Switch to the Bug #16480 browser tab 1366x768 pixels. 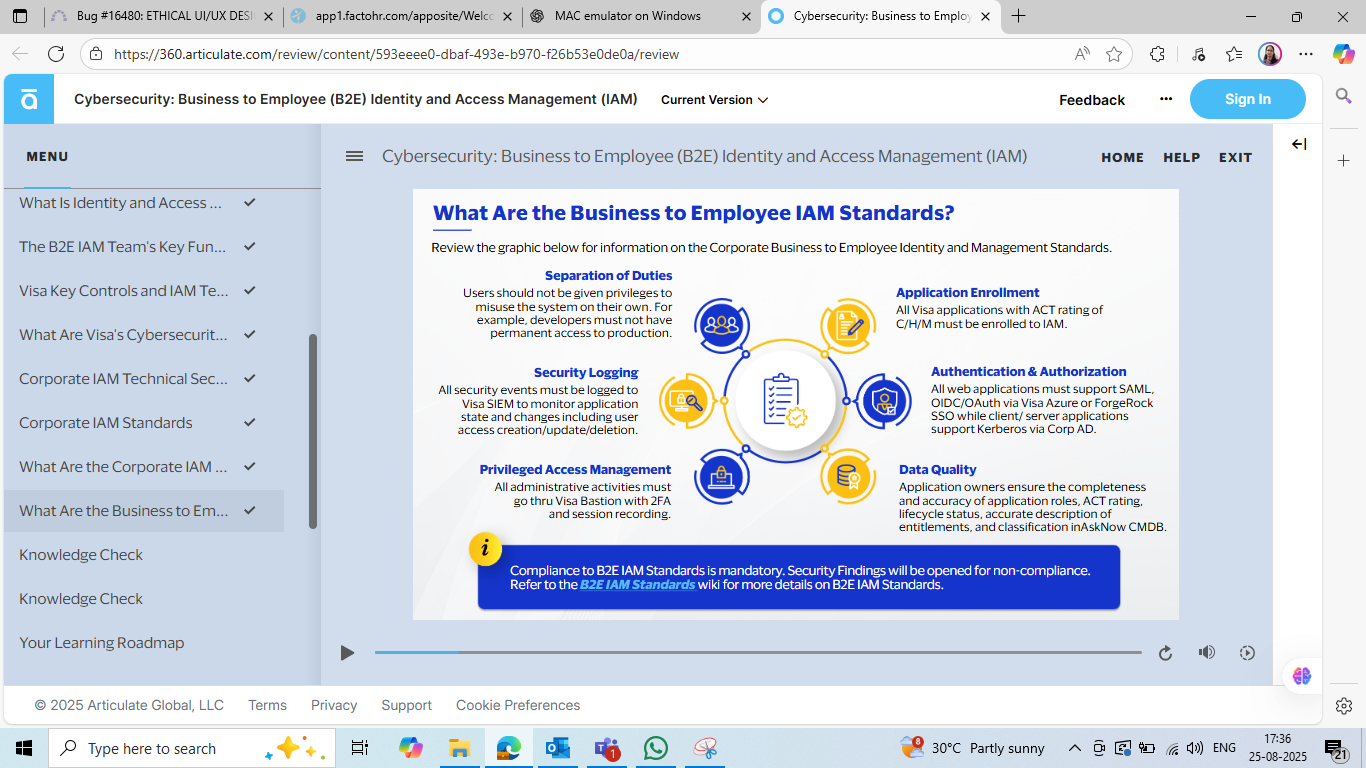pyautogui.click(x=162, y=16)
